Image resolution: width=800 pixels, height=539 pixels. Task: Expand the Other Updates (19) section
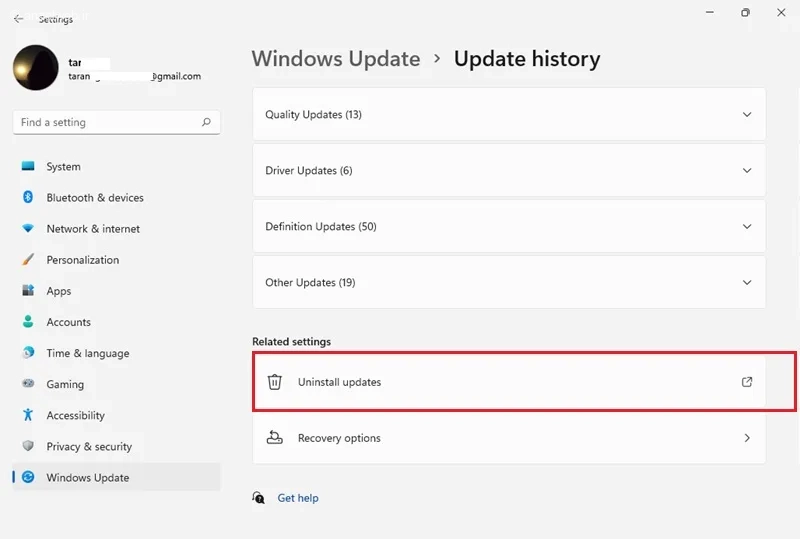509,282
